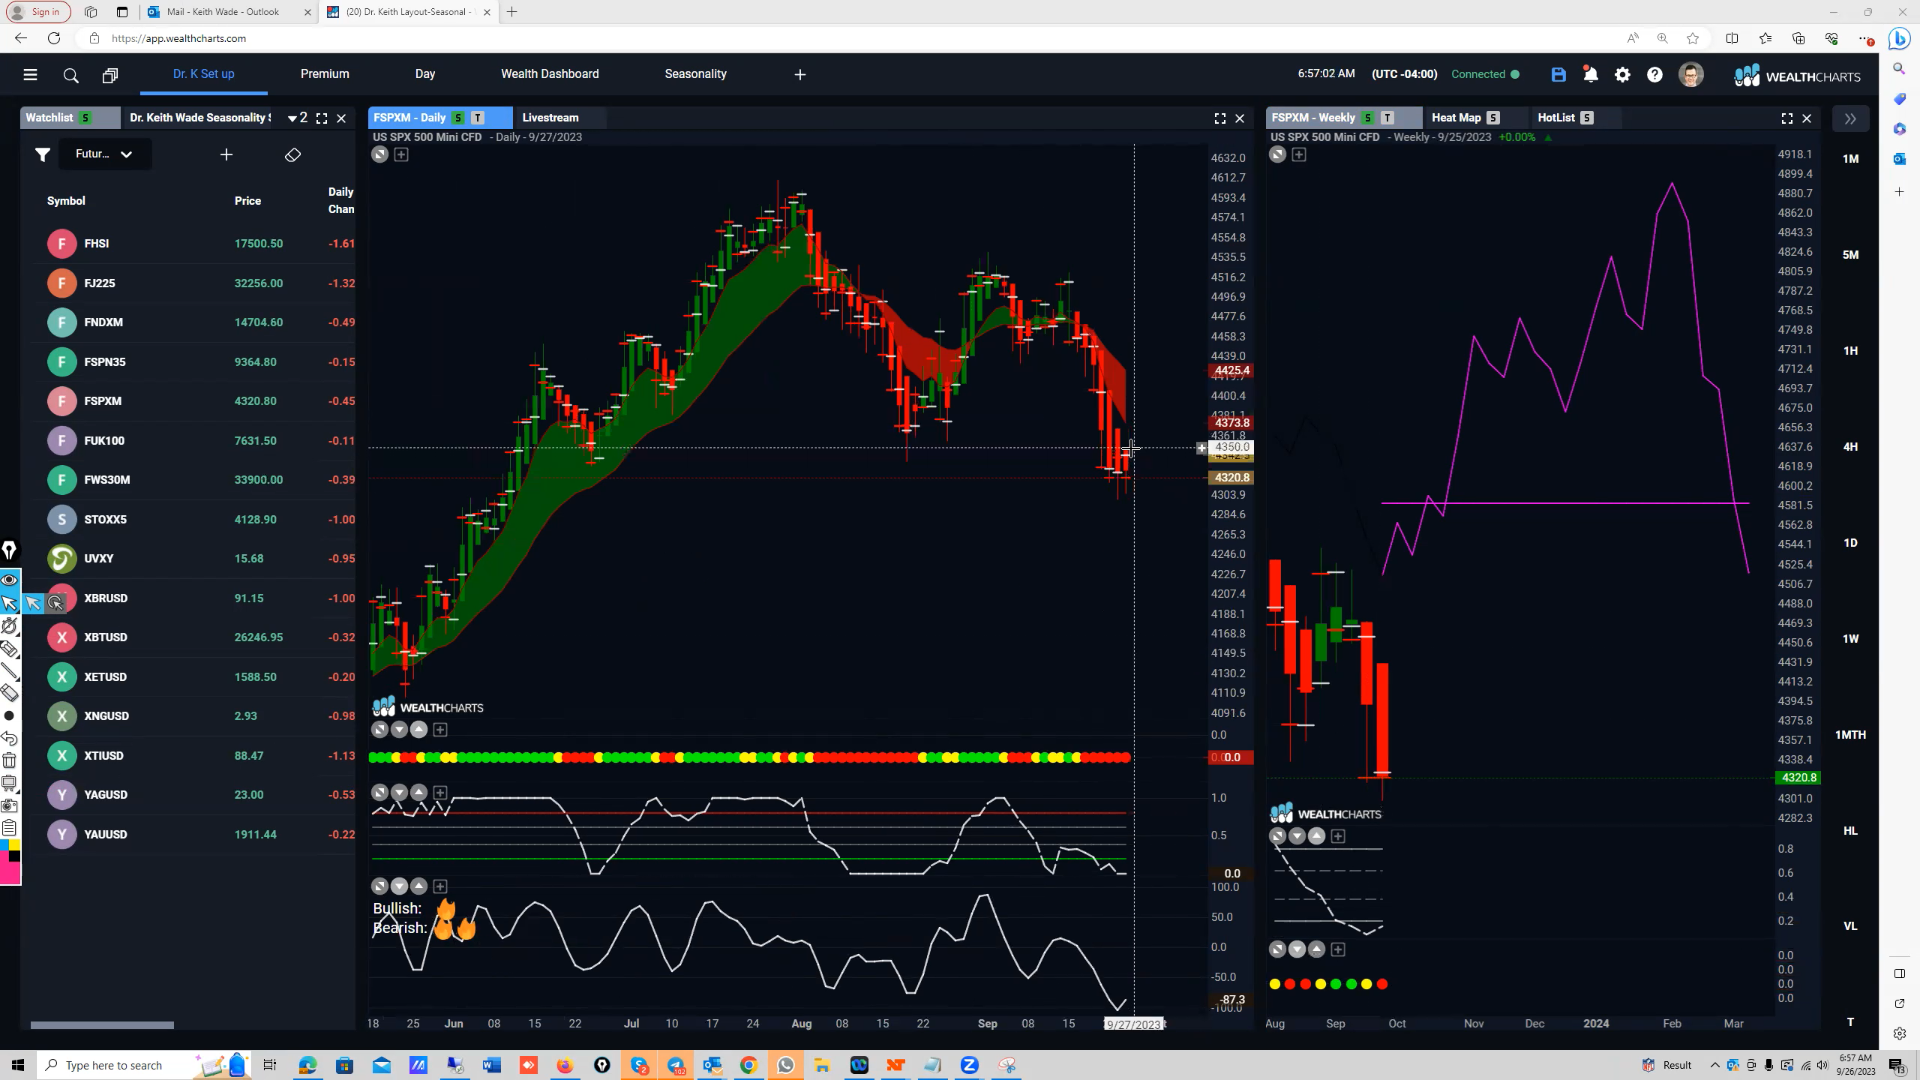Pick the cyan drawing color swatch
The height and width of the screenshot is (1080, 1920).
tap(4, 846)
